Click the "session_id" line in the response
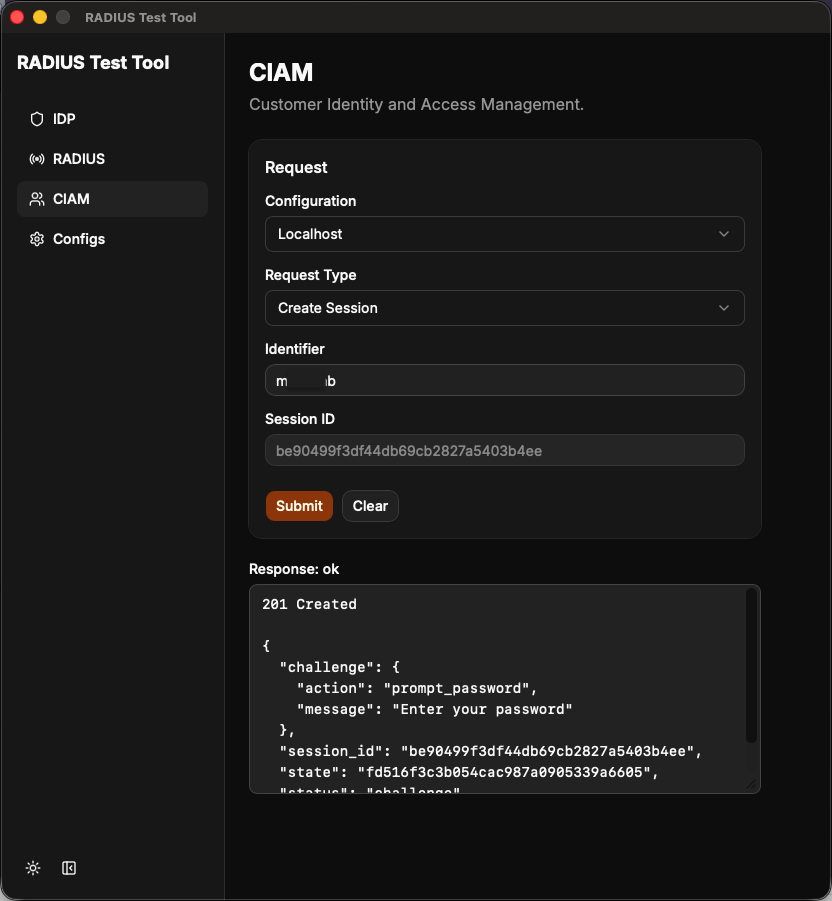The width and height of the screenshot is (832, 901). coord(491,752)
